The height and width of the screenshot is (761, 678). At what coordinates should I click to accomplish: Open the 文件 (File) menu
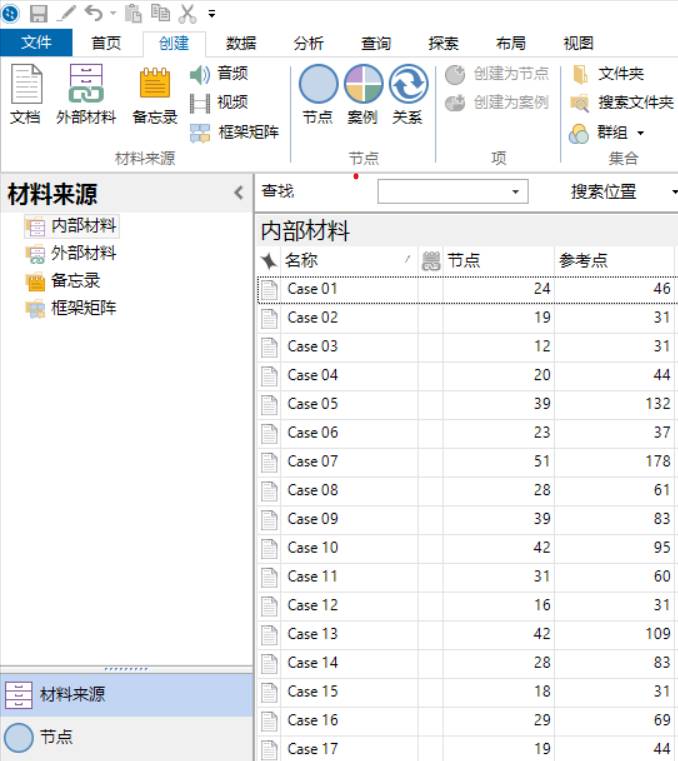(x=36, y=43)
